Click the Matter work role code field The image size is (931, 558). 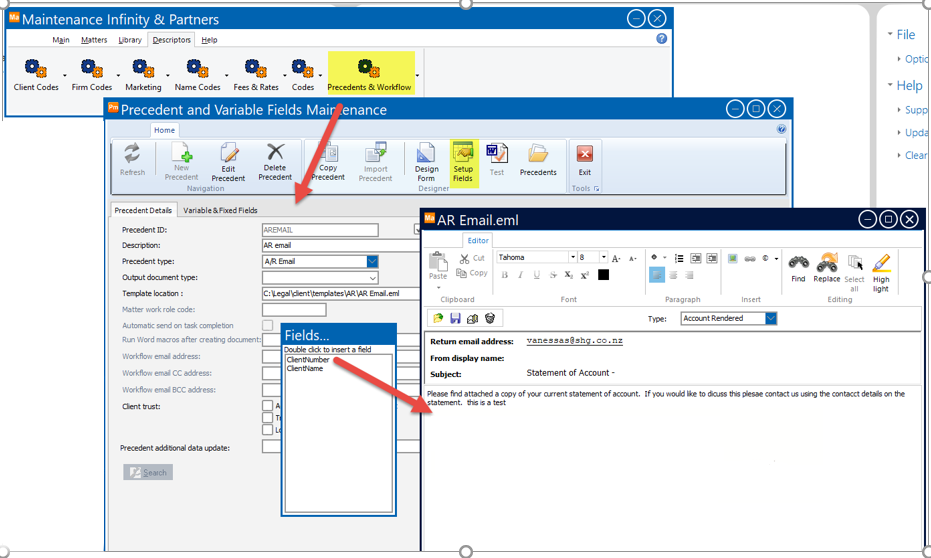click(294, 309)
